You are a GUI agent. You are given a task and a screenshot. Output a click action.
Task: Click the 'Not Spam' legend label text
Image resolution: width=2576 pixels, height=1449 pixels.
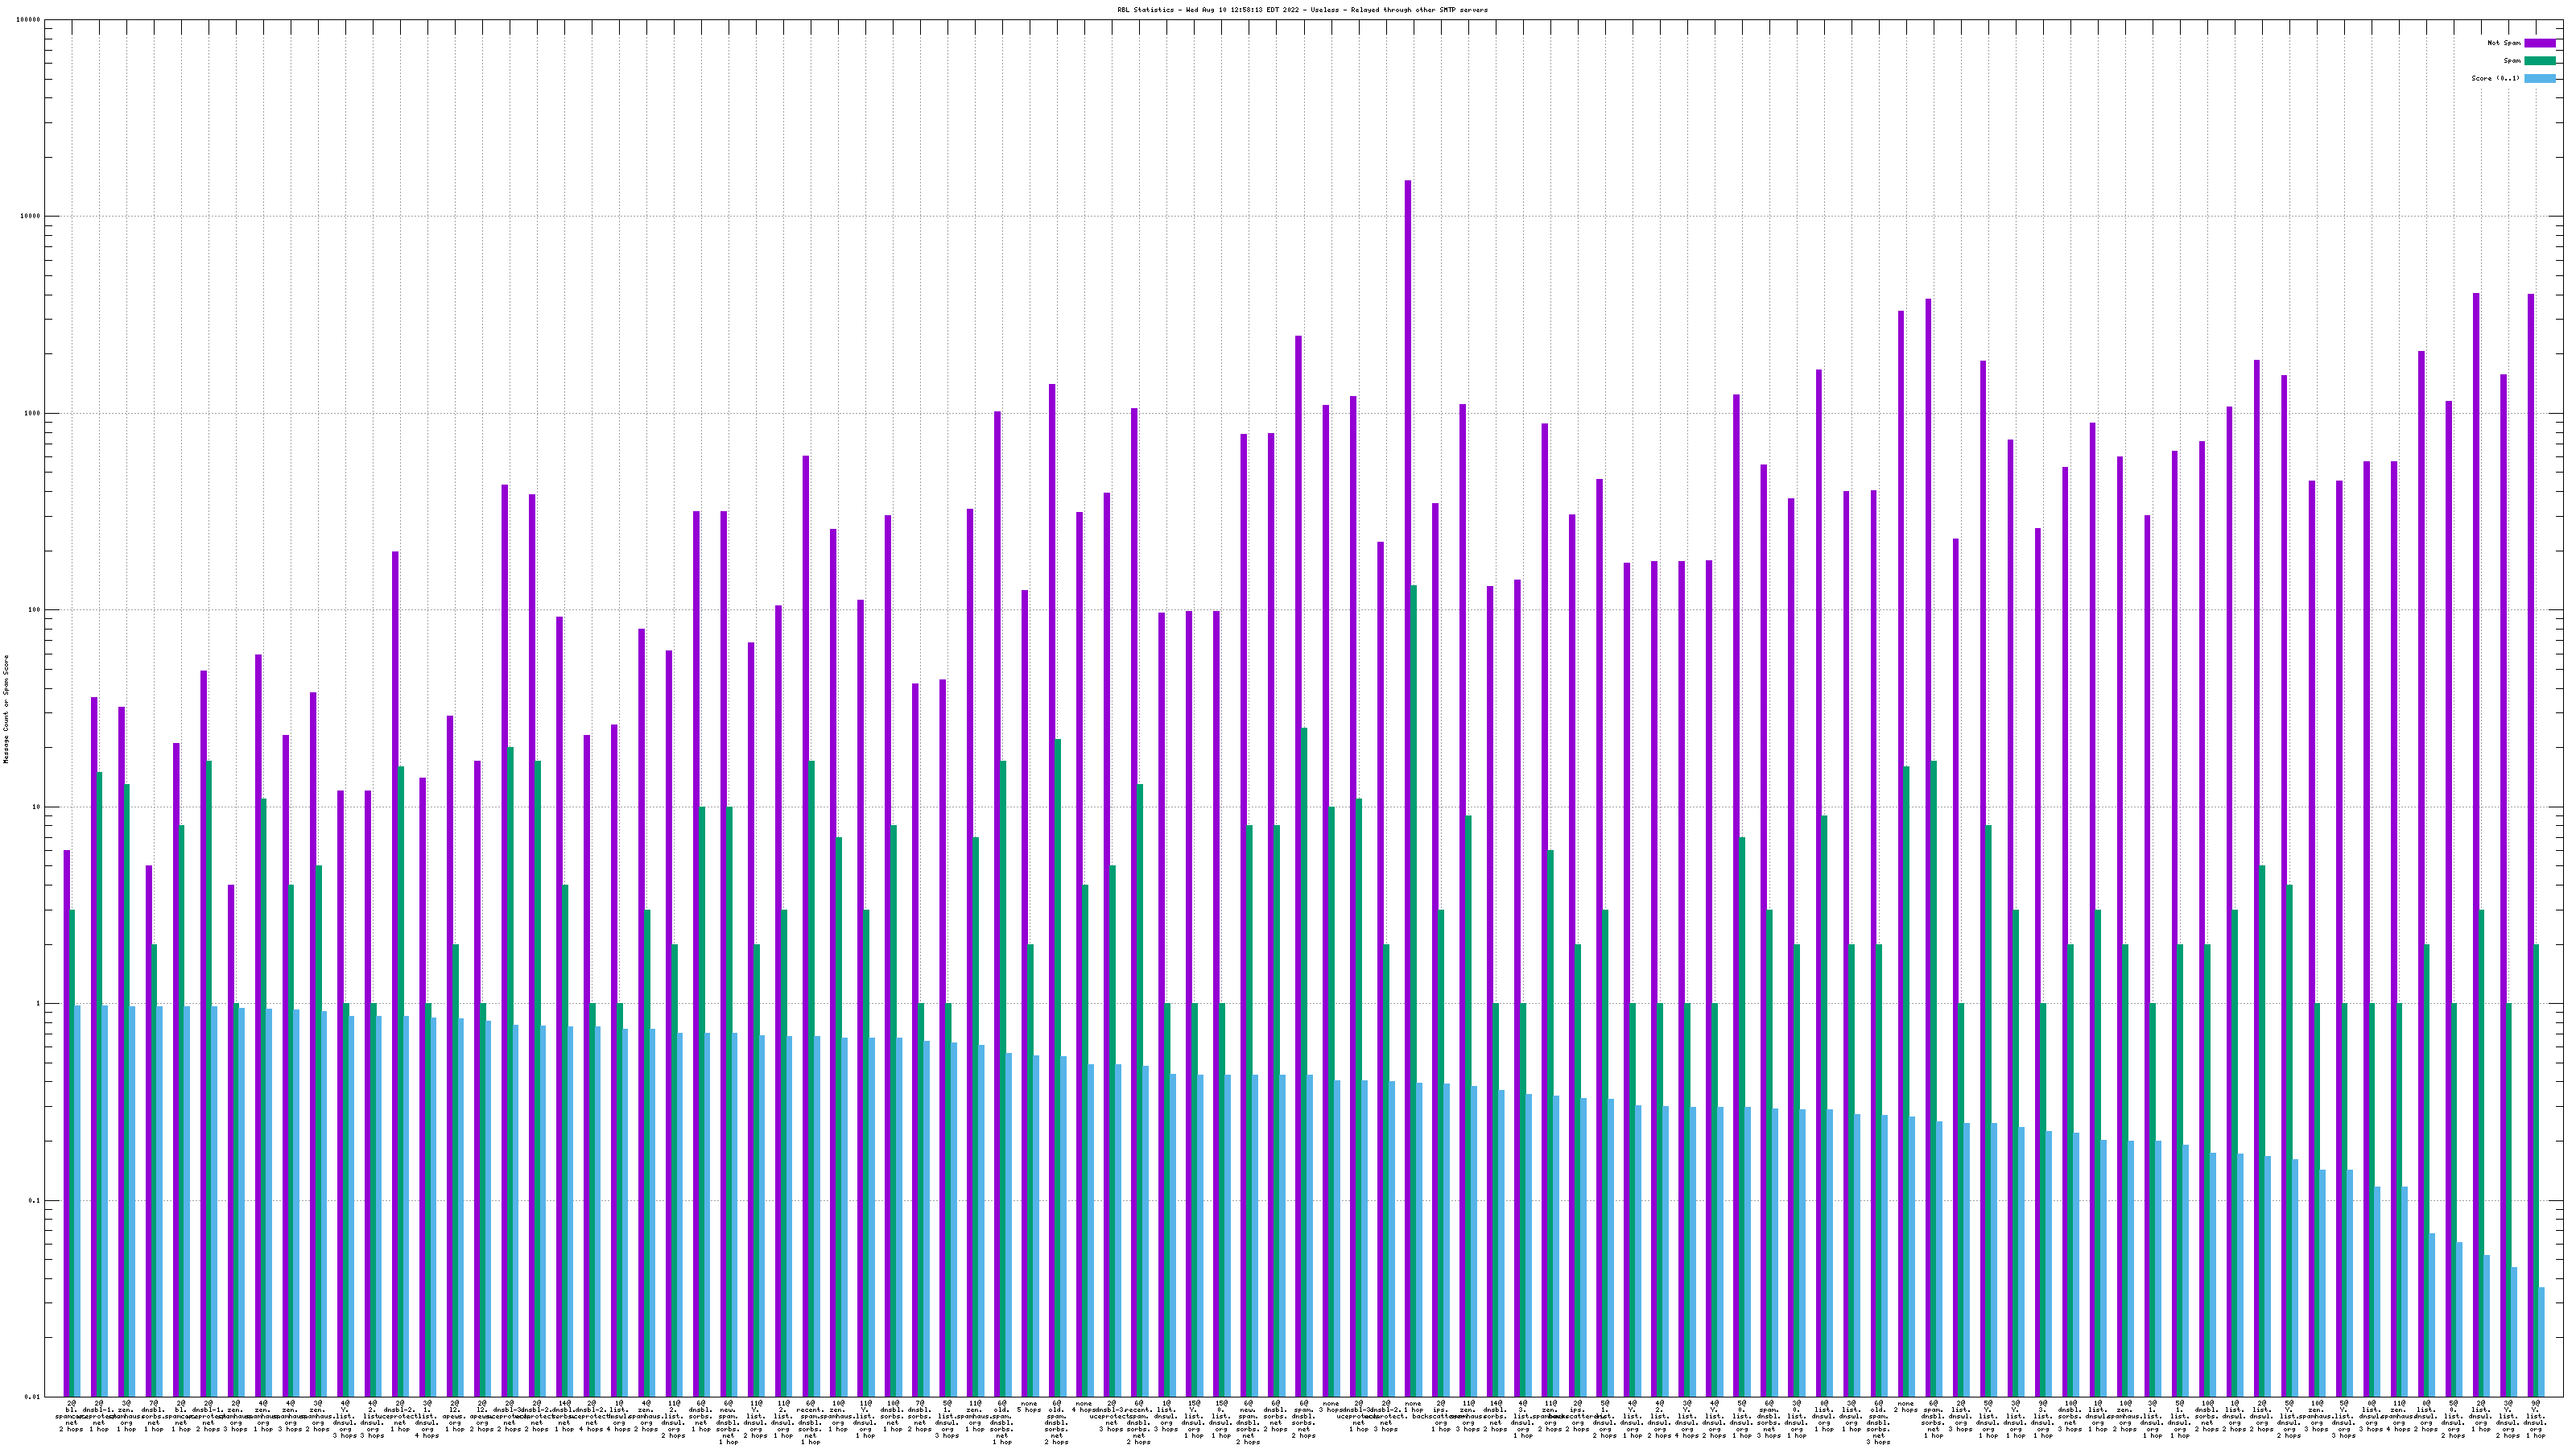pos(2504,43)
